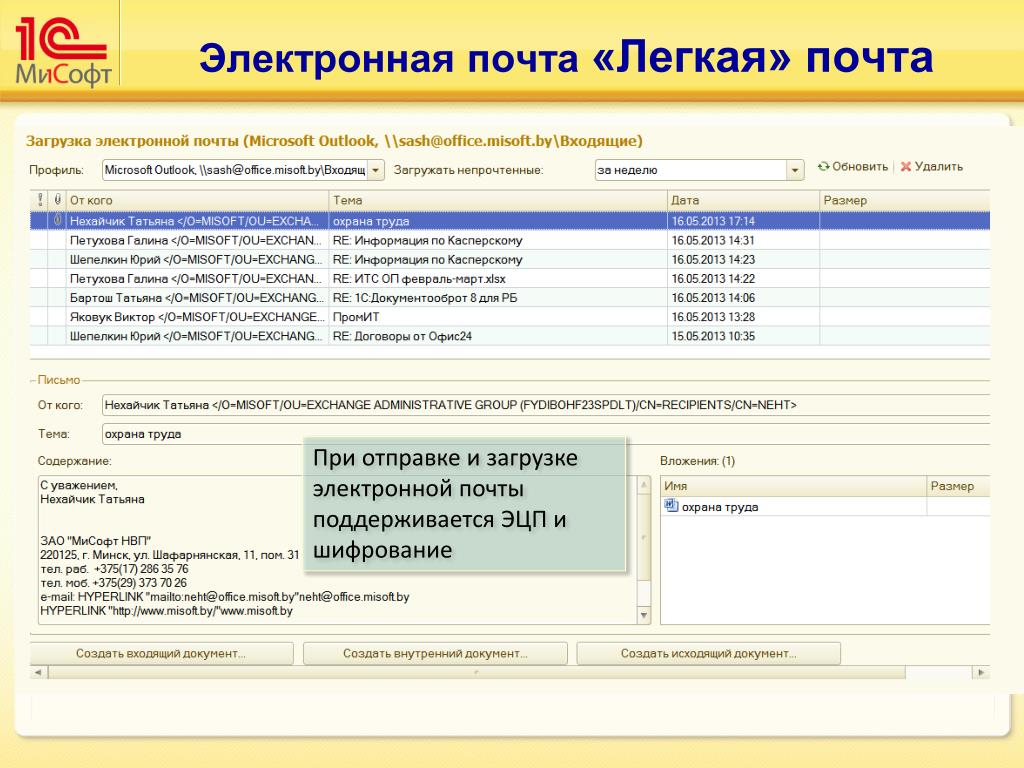The image size is (1024, 768).
Task: Sort by the Дата column header
Action: click(743, 200)
